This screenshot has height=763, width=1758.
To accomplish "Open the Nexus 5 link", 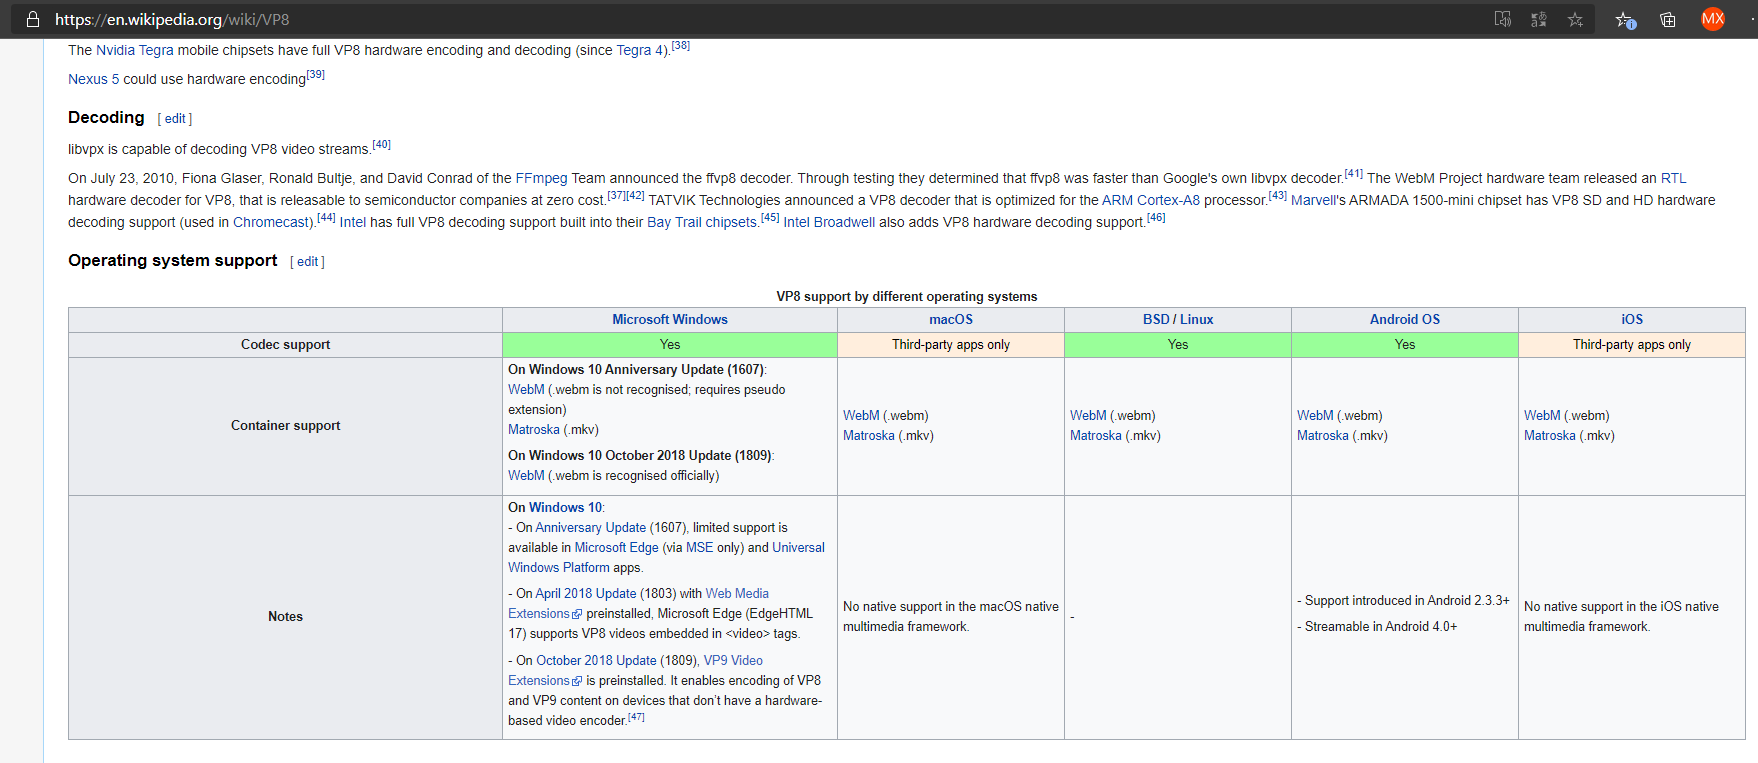I will pos(93,79).
